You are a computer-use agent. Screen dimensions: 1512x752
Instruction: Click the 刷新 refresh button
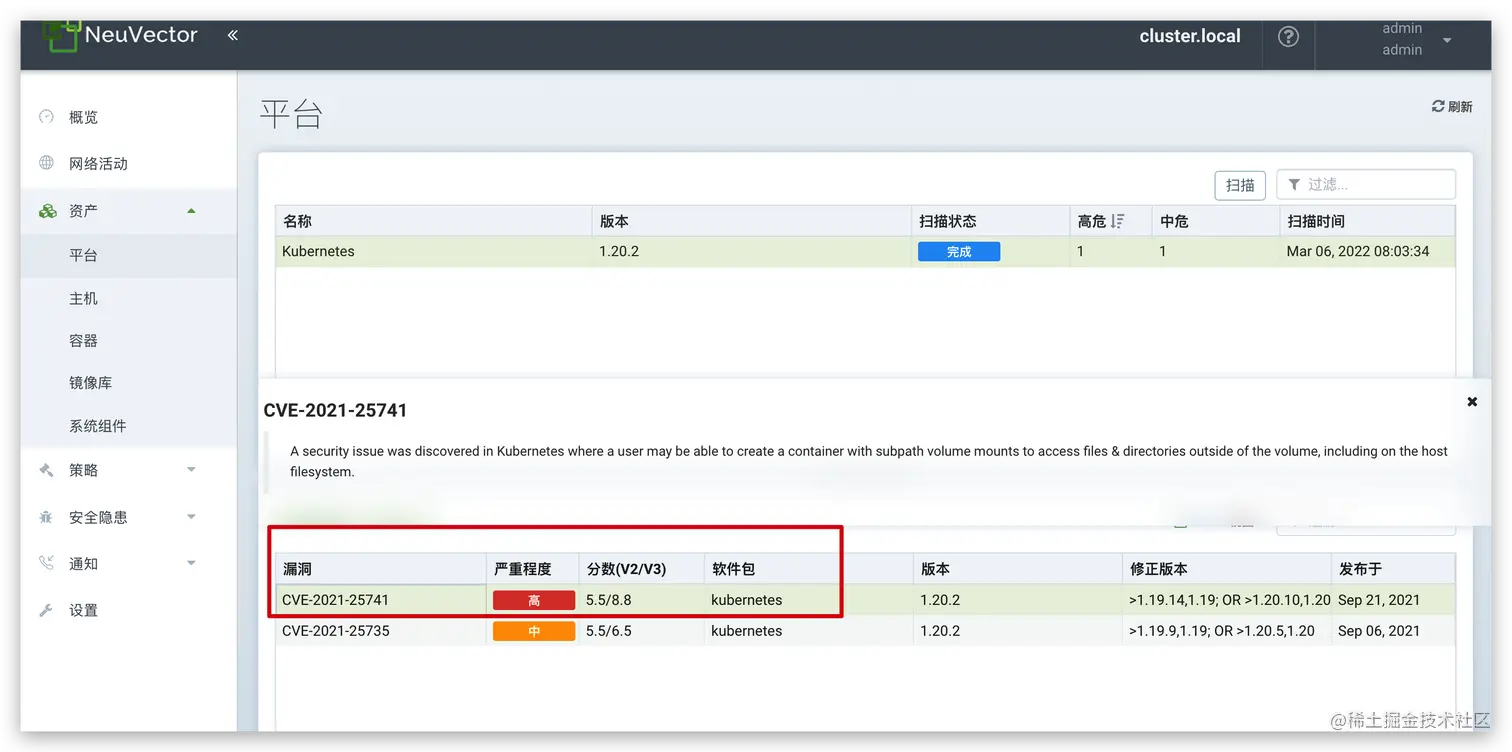[1452, 106]
